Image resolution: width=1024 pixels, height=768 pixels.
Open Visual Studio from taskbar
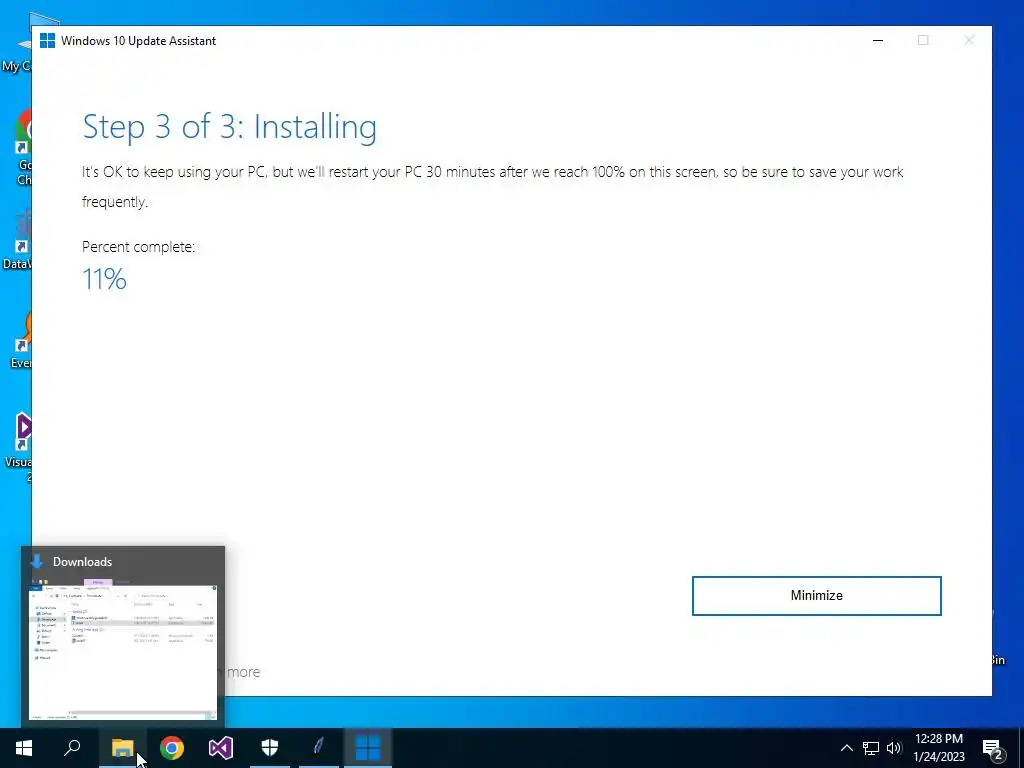click(221, 748)
